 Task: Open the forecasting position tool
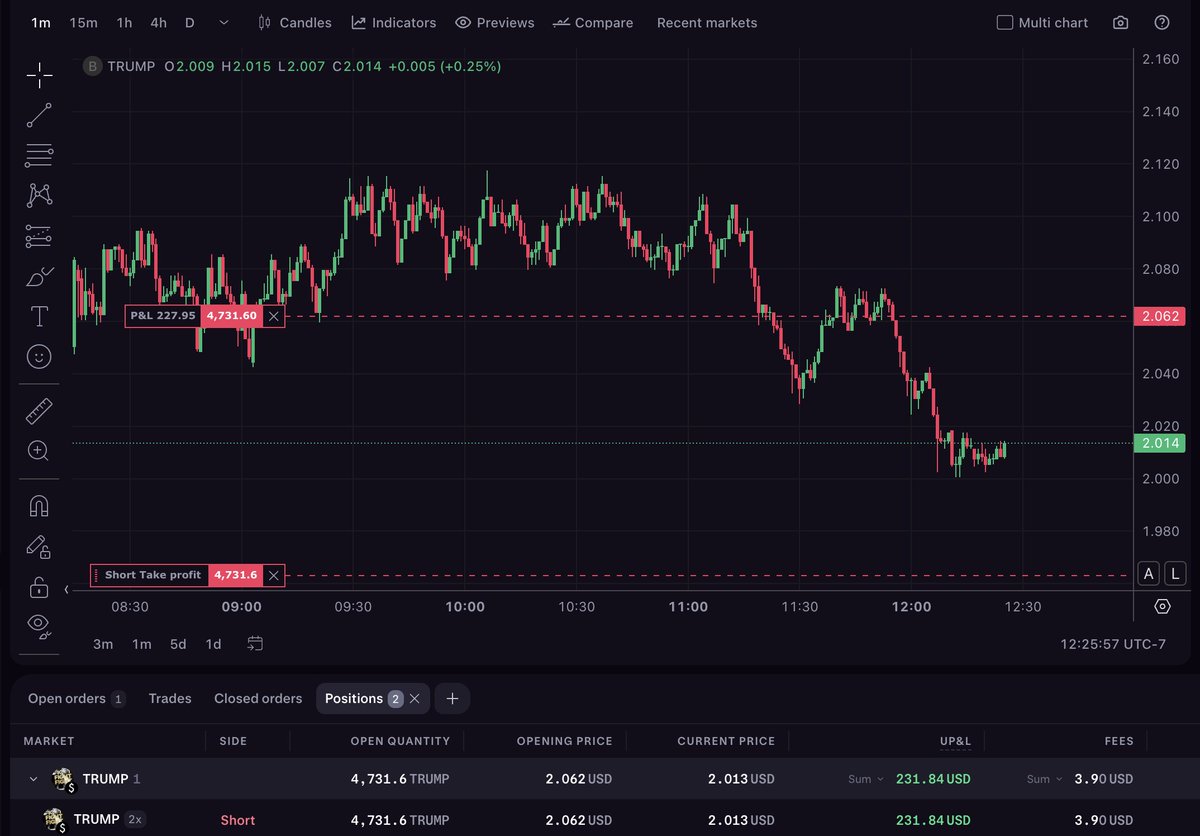click(39, 236)
